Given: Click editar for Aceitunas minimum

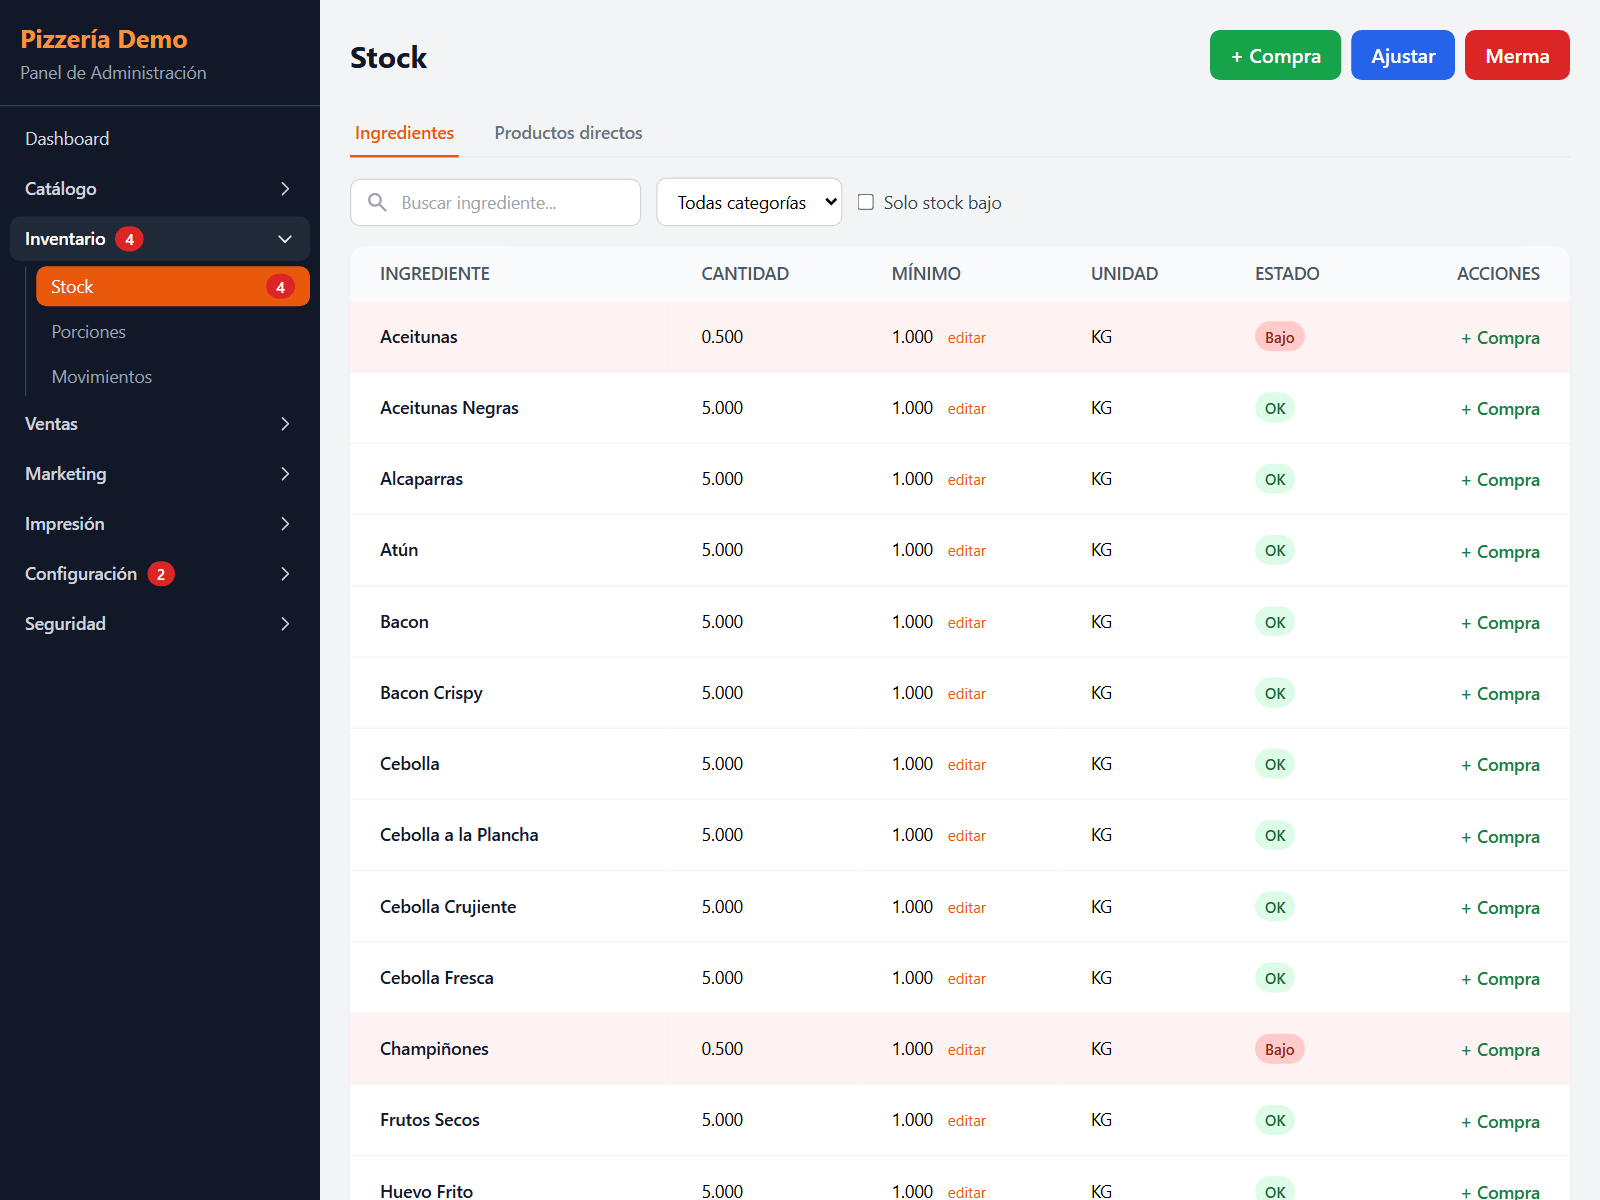Looking at the screenshot, I should [x=966, y=338].
